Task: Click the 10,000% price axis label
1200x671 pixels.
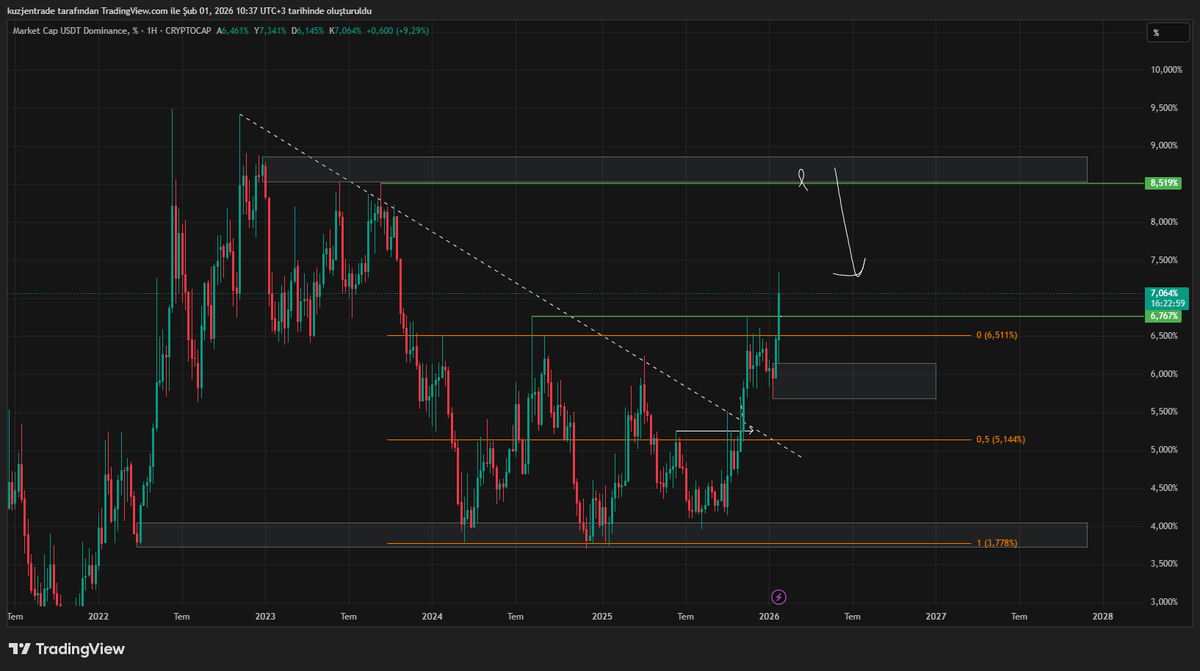Action: (1165, 70)
